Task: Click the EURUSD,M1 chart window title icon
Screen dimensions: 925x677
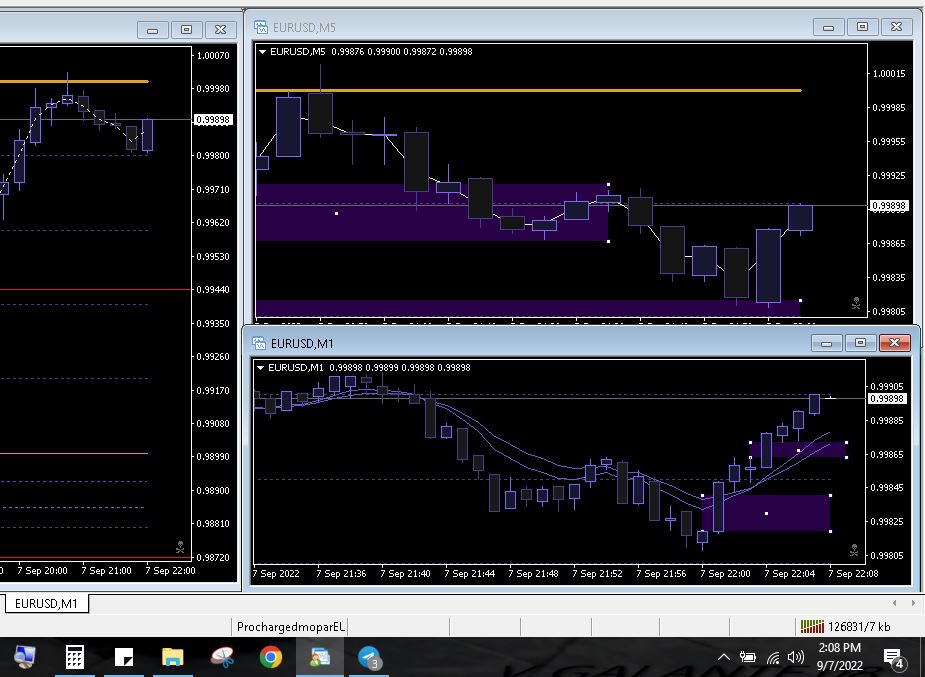Action: coord(260,343)
